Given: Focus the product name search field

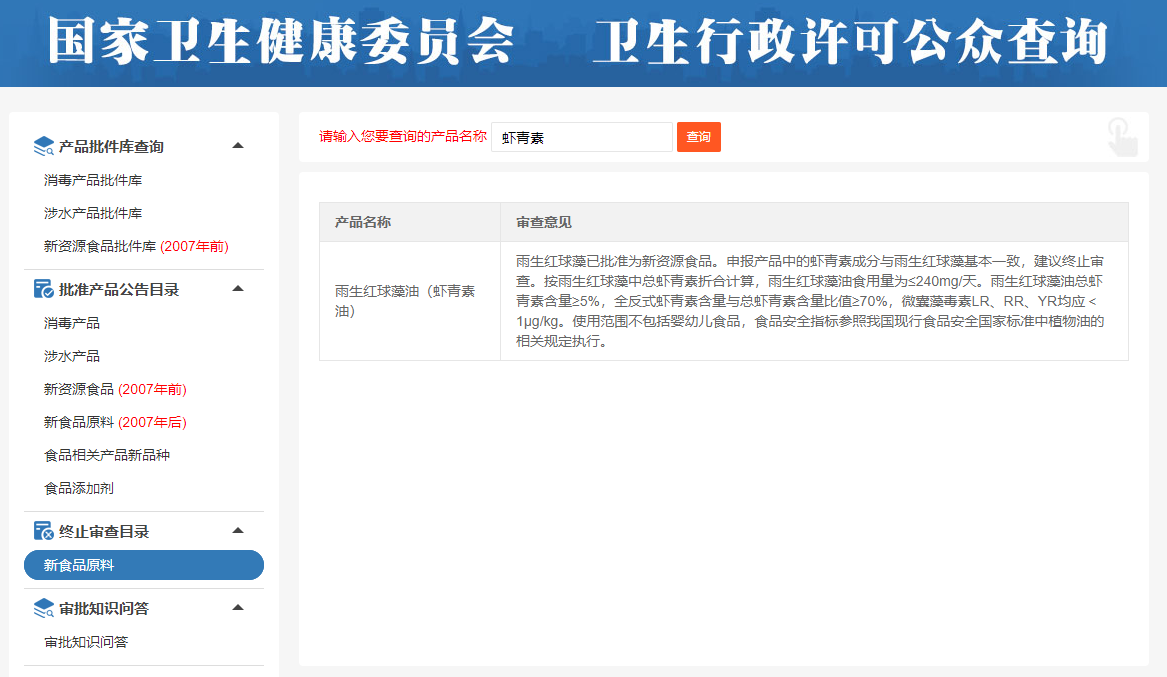Looking at the screenshot, I should (582, 137).
